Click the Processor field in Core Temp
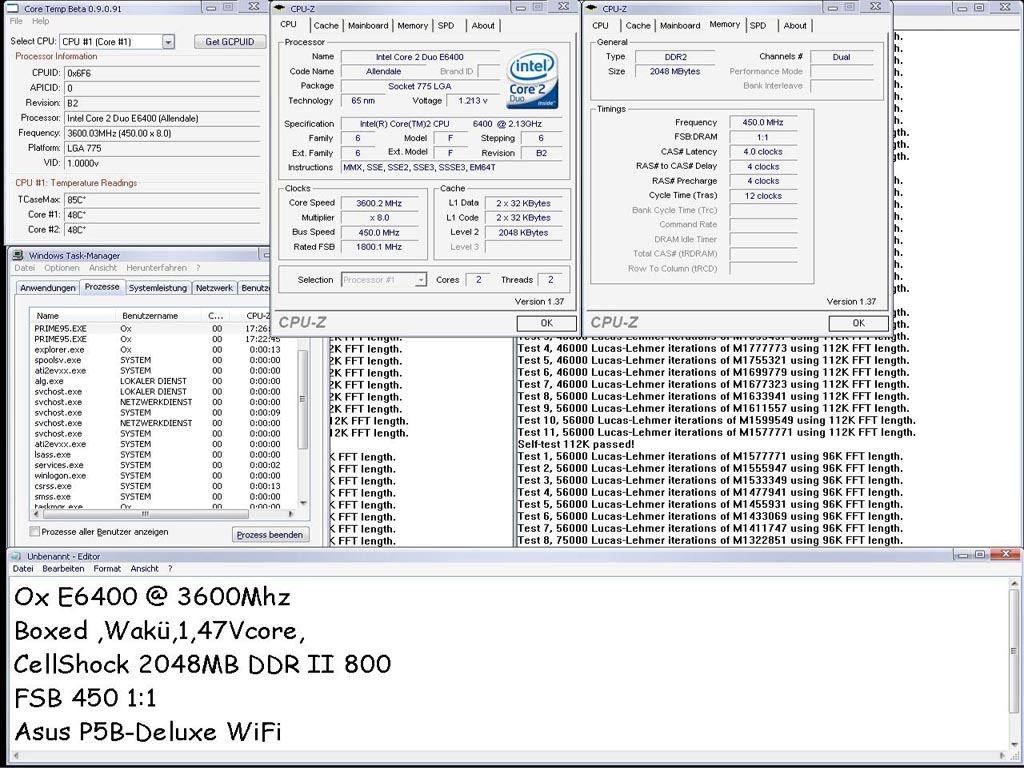 click(x=162, y=118)
